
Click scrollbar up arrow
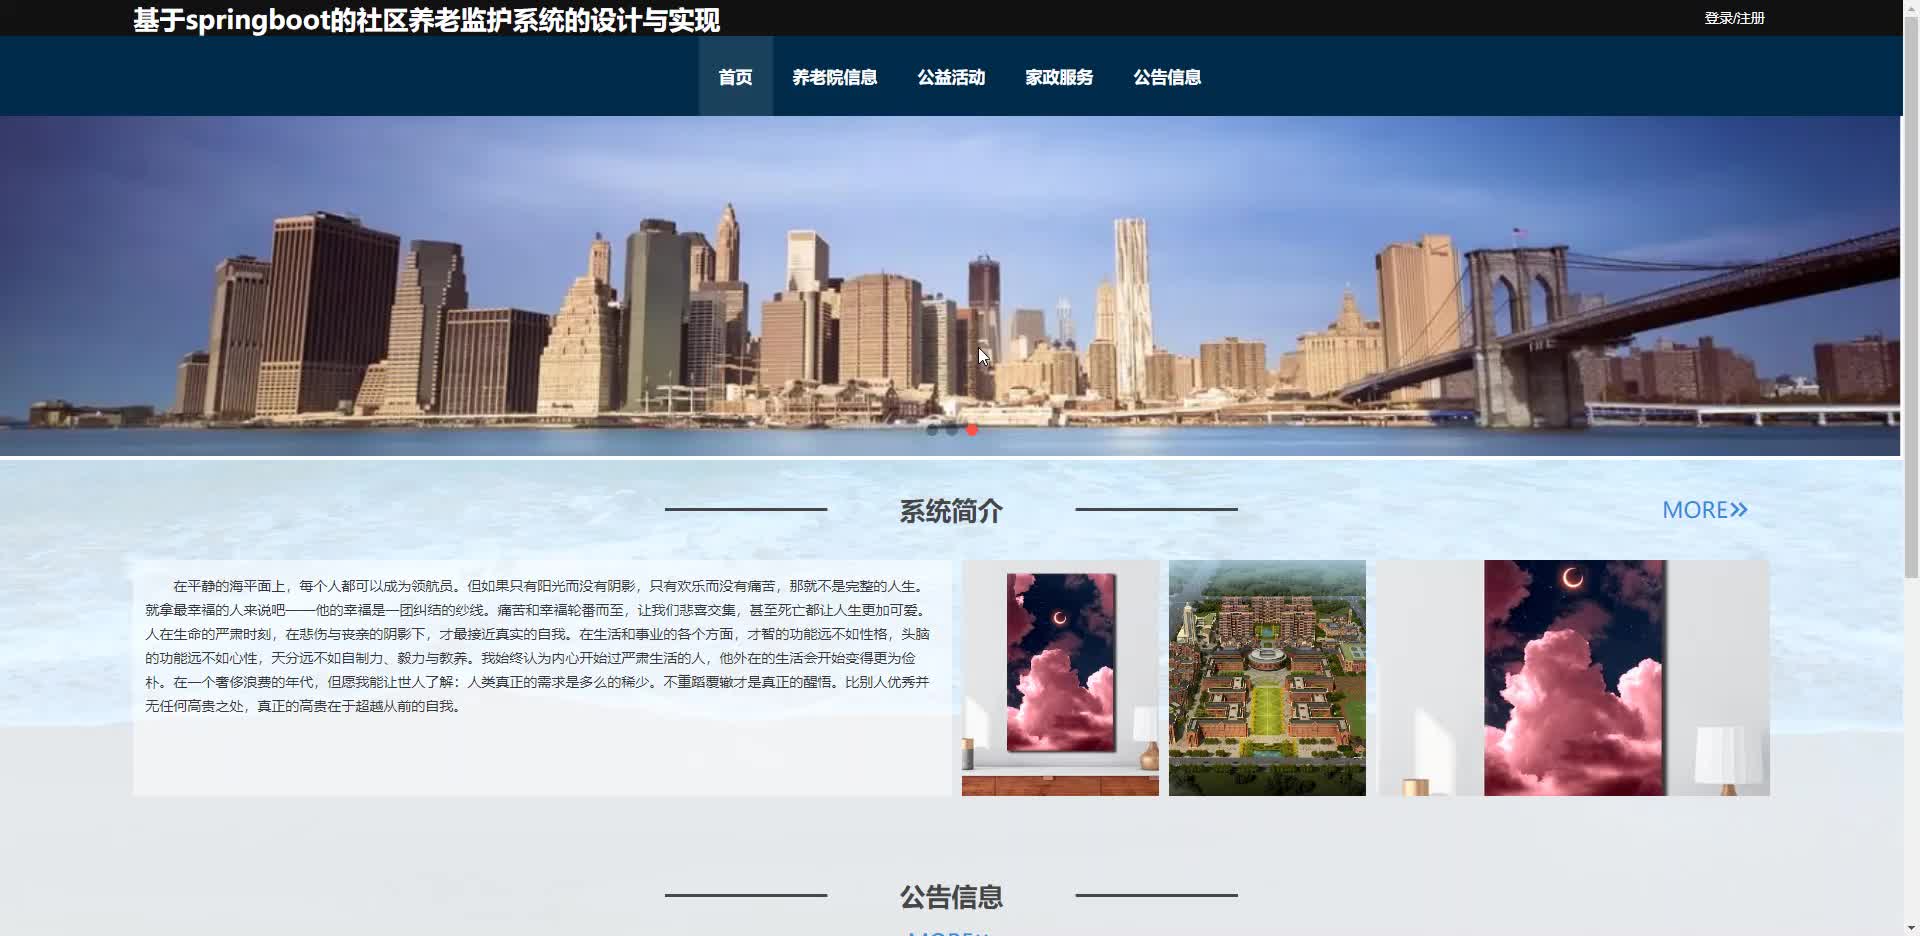point(1911,8)
